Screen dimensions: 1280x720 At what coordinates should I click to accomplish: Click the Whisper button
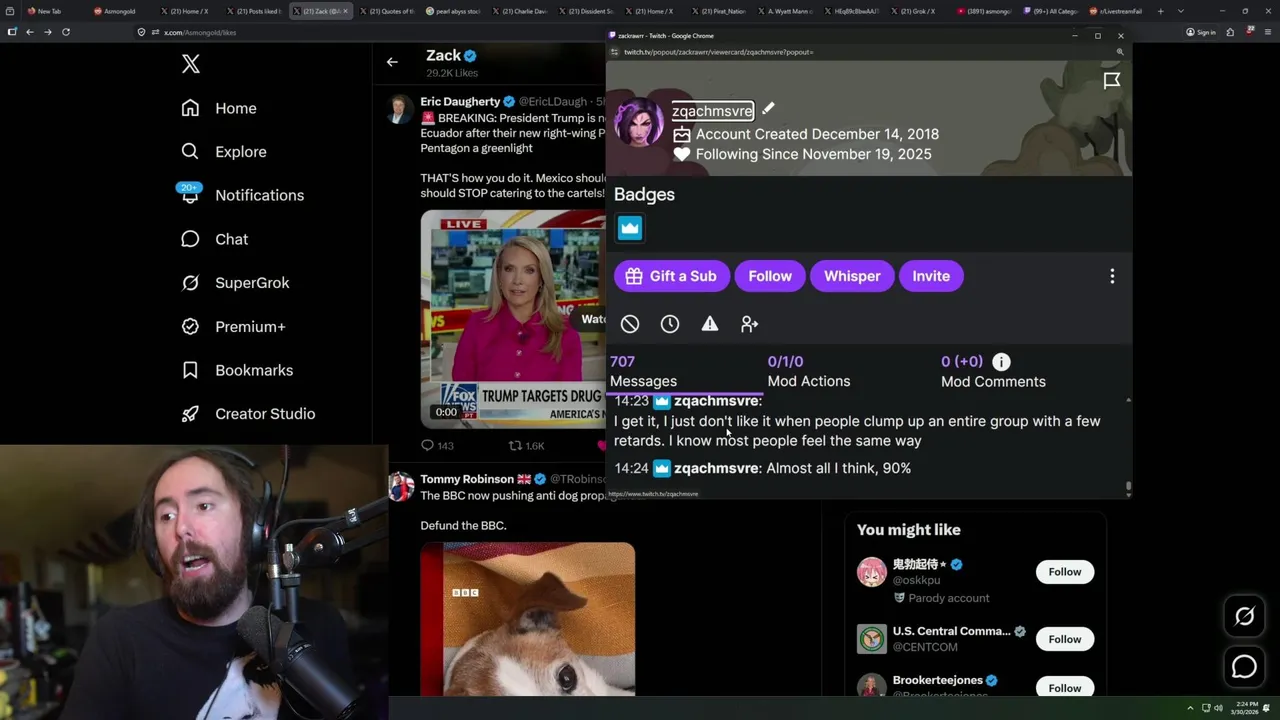coord(852,276)
